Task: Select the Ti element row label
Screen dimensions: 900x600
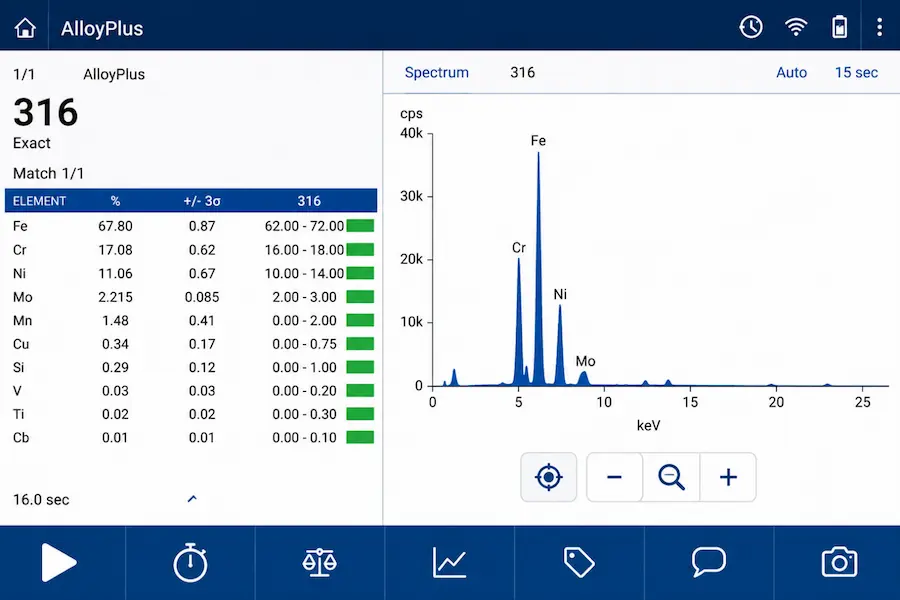Action: click(x=18, y=414)
